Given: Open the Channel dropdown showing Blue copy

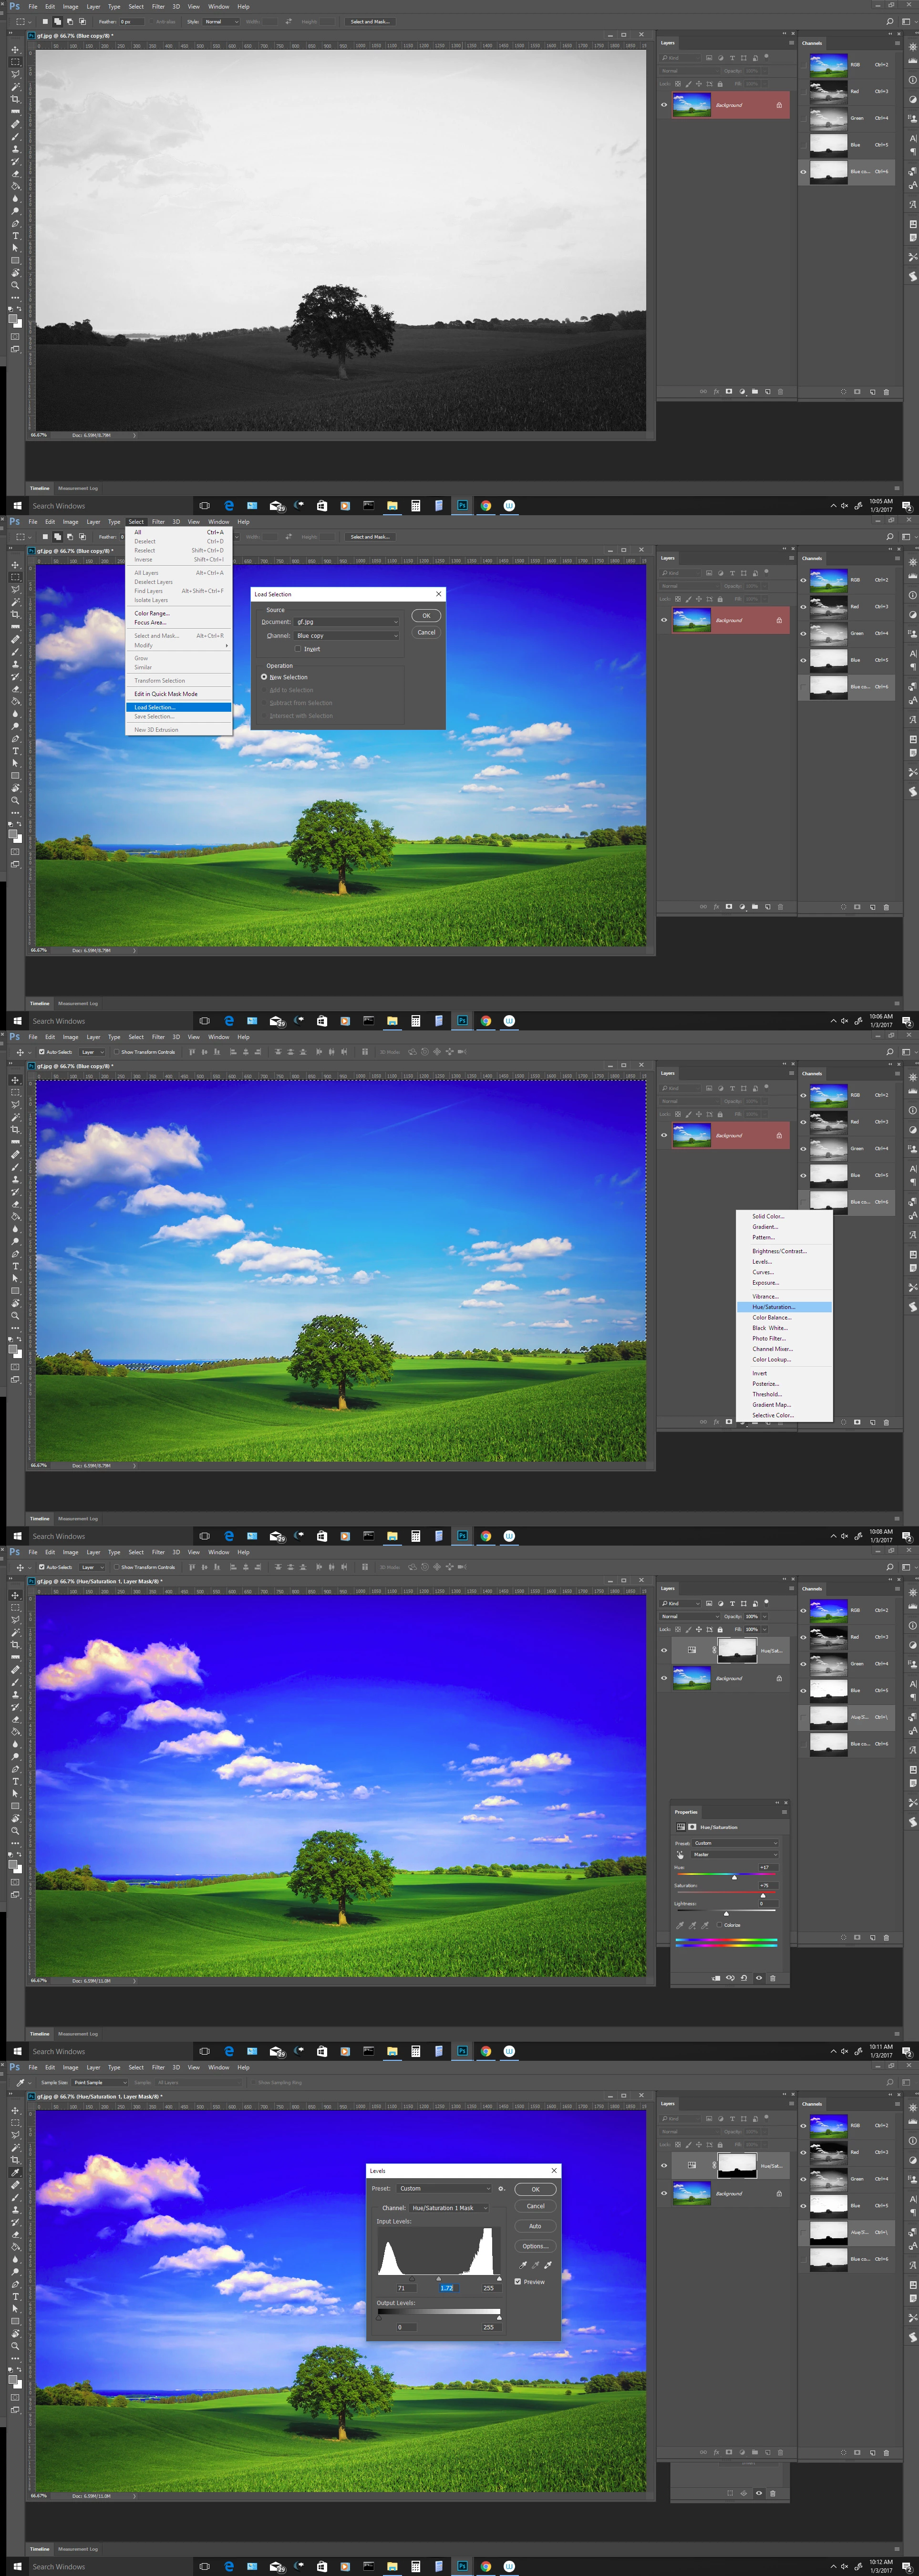Looking at the screenshot, I should (x=346, y=636).
